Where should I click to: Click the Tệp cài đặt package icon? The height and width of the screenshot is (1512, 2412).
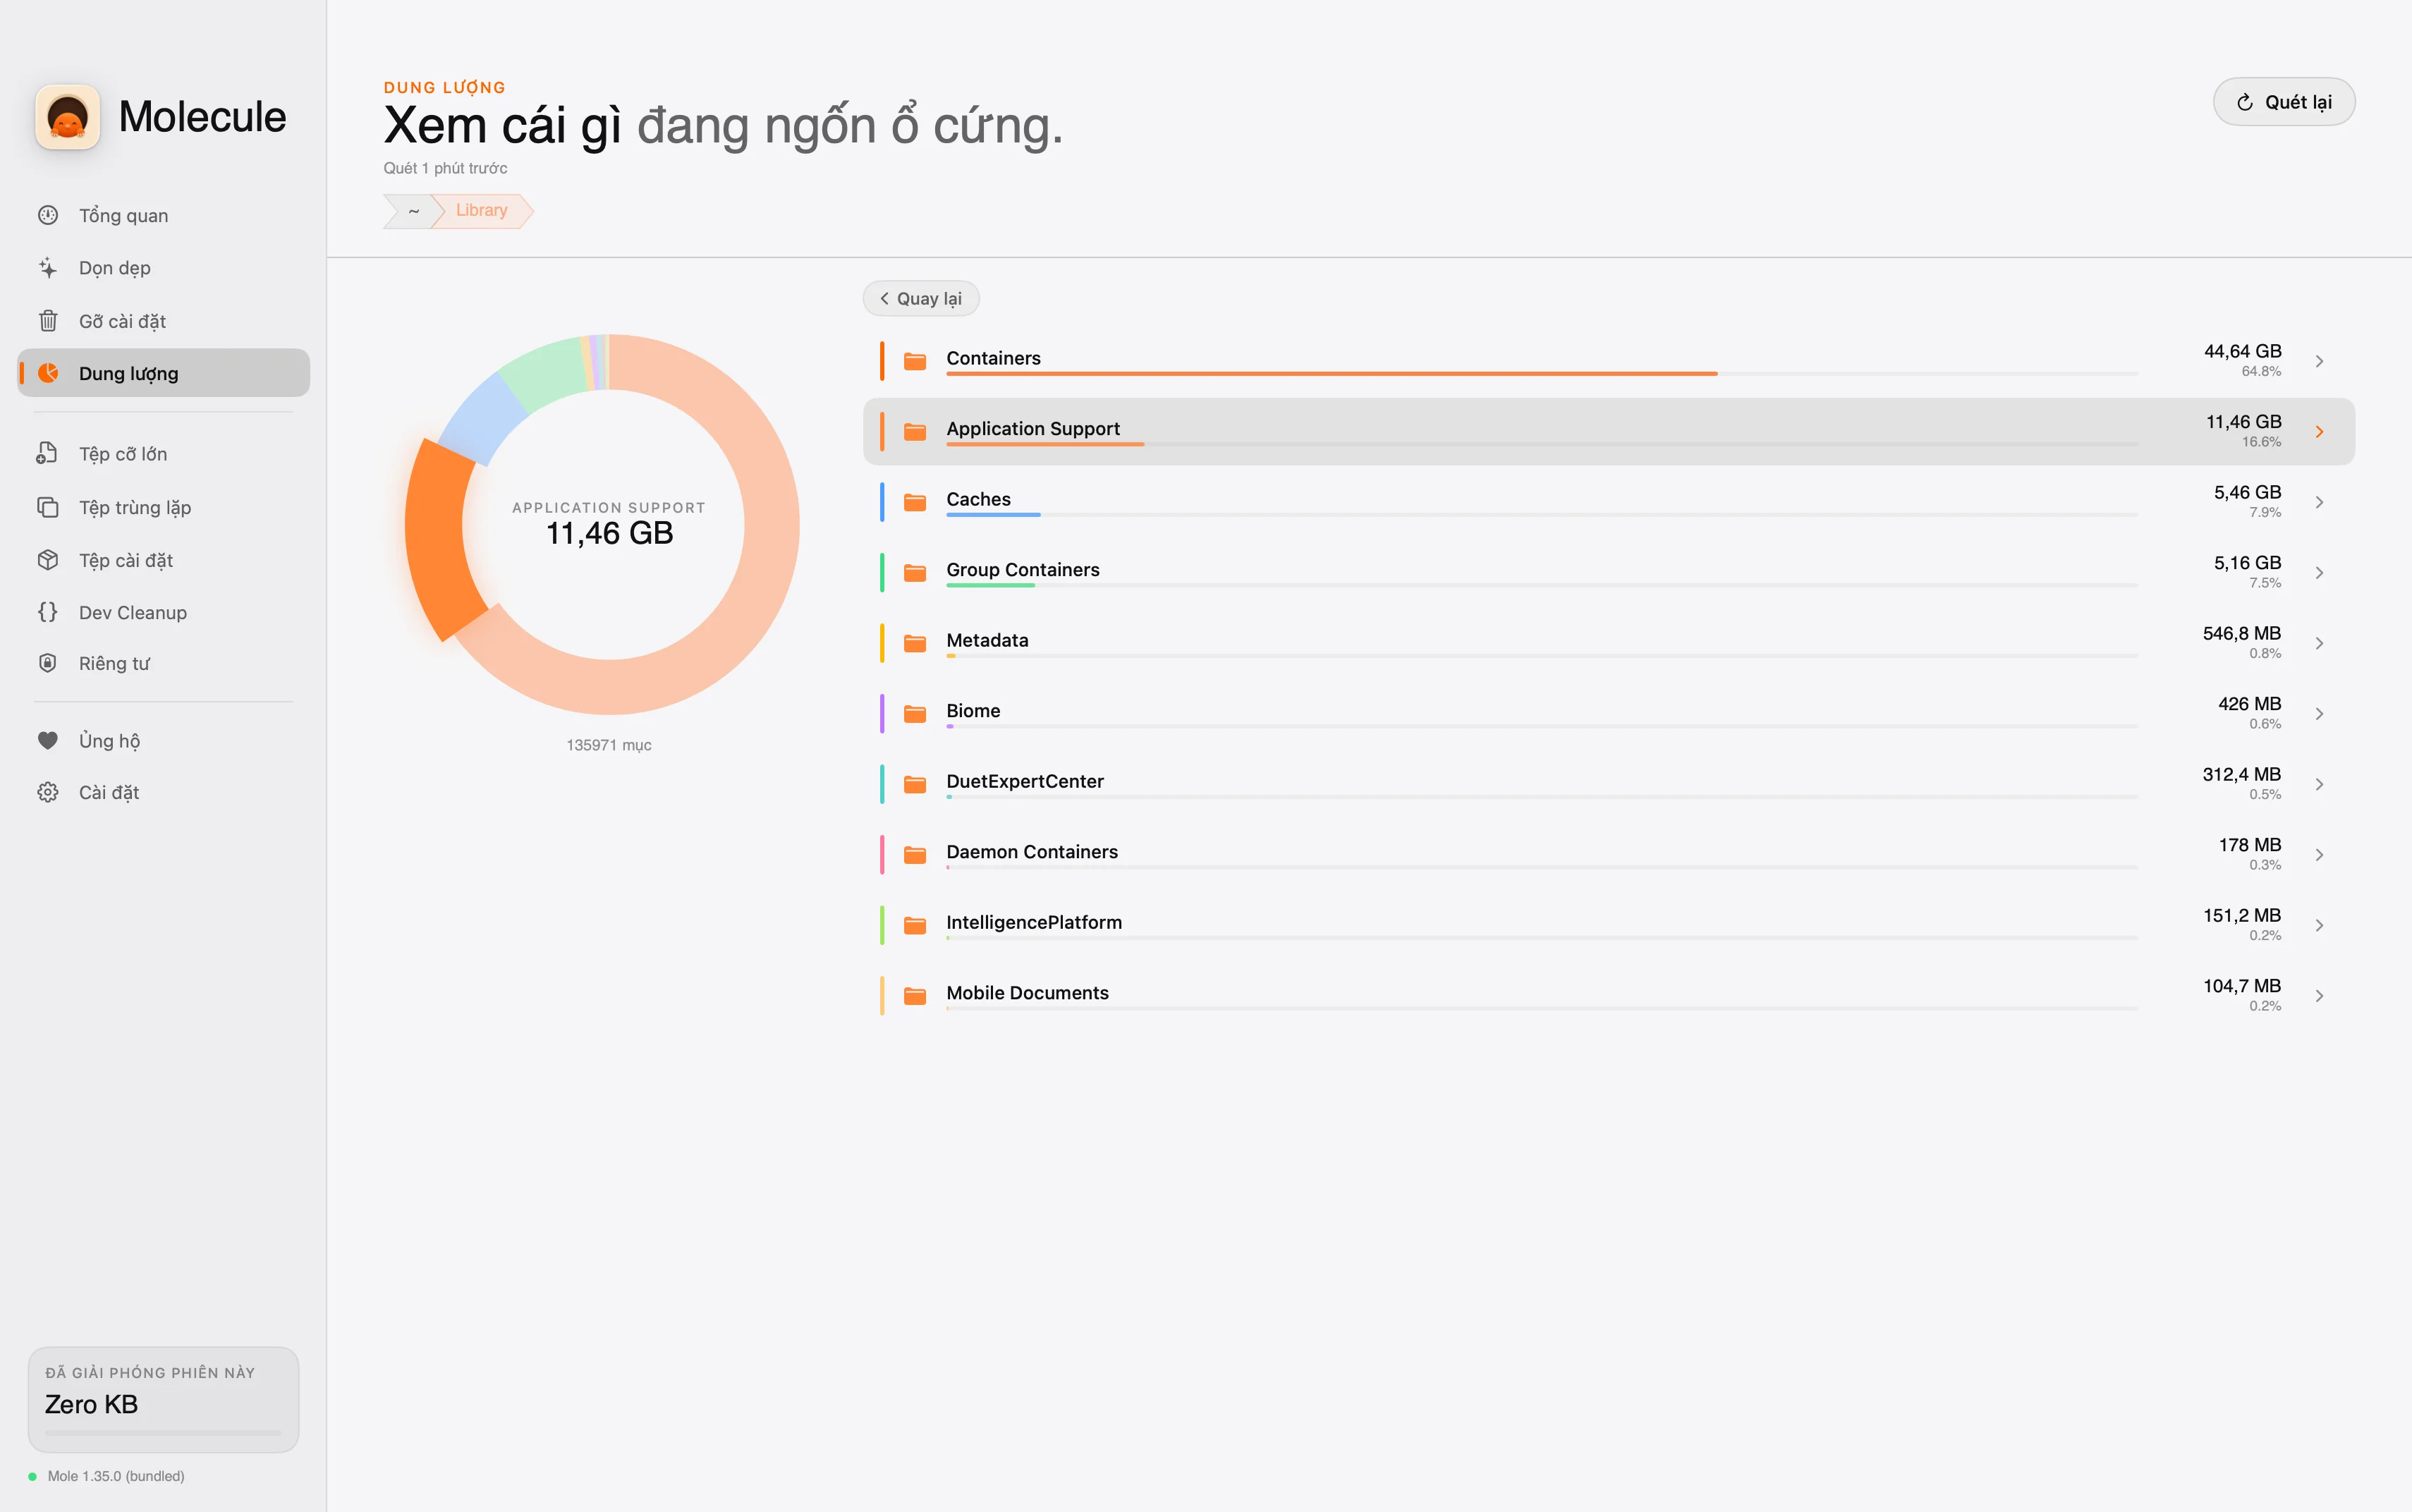pos(48,560)
